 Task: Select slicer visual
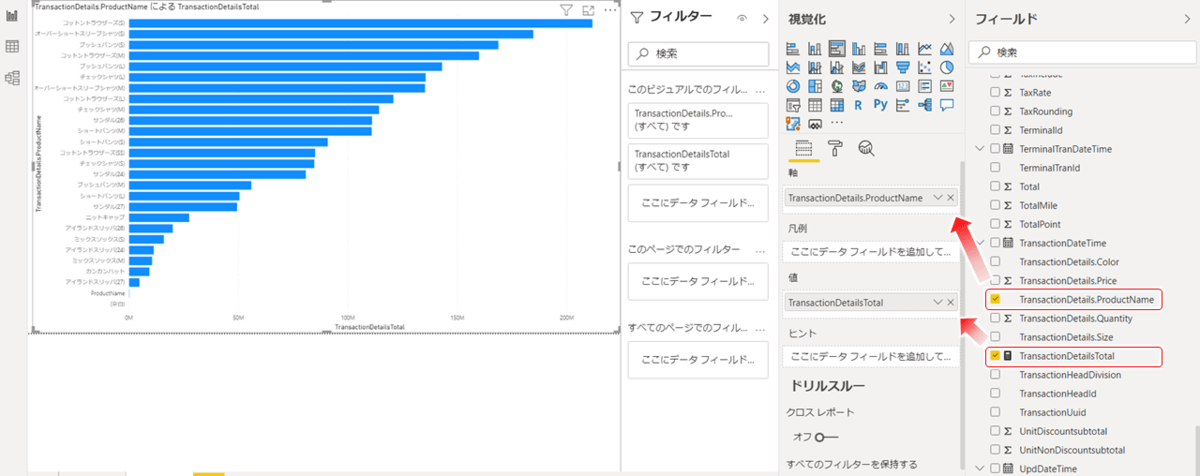[x=793, y=105]
